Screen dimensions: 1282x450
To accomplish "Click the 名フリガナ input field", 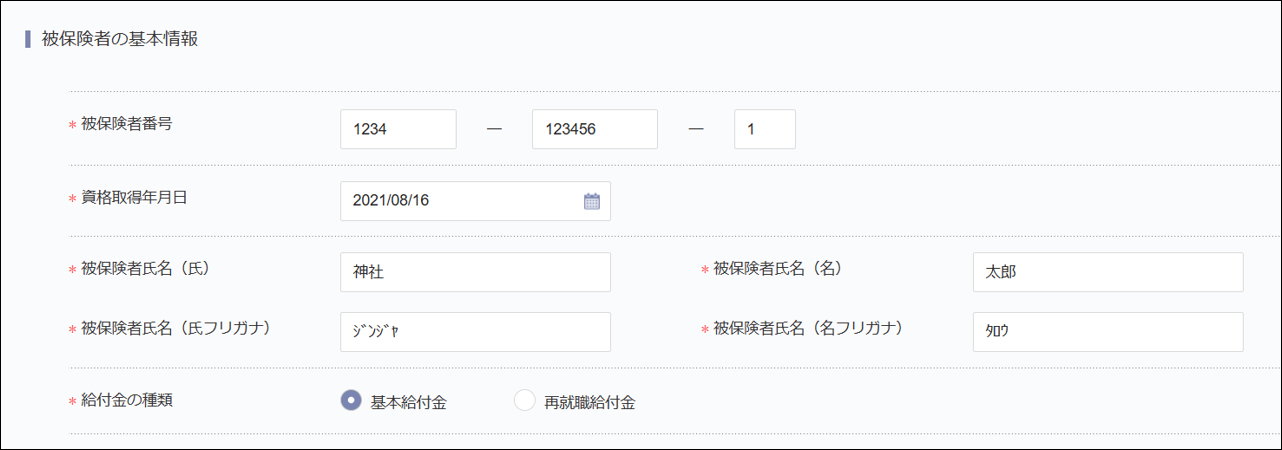I will click(1107, 332).
